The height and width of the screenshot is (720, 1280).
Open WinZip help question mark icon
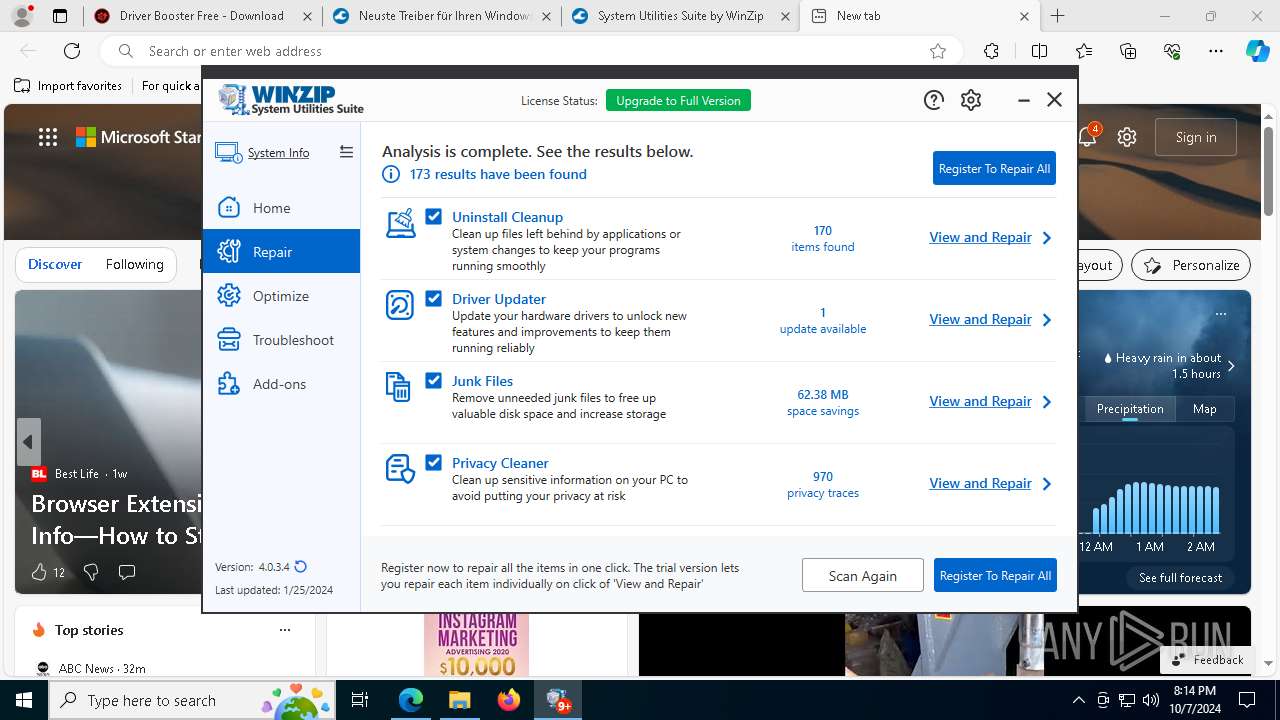tap(933, 100)
